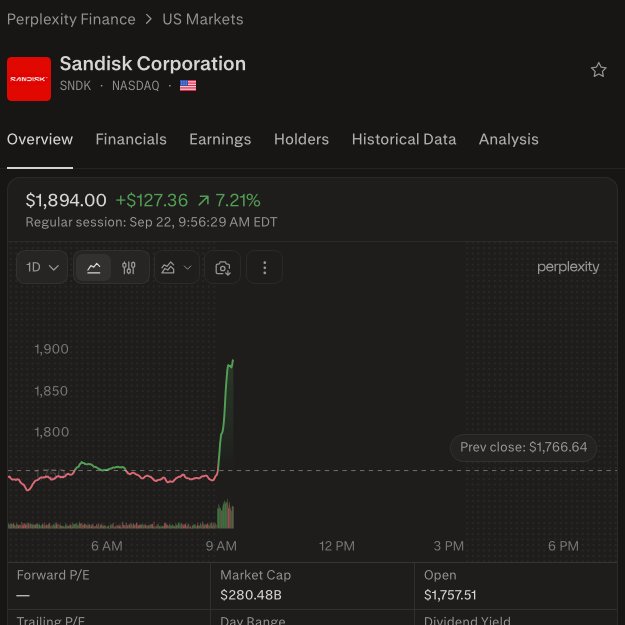Take chart snapshot with camera icon
The image size is (625, 625).
click(222, 267)
